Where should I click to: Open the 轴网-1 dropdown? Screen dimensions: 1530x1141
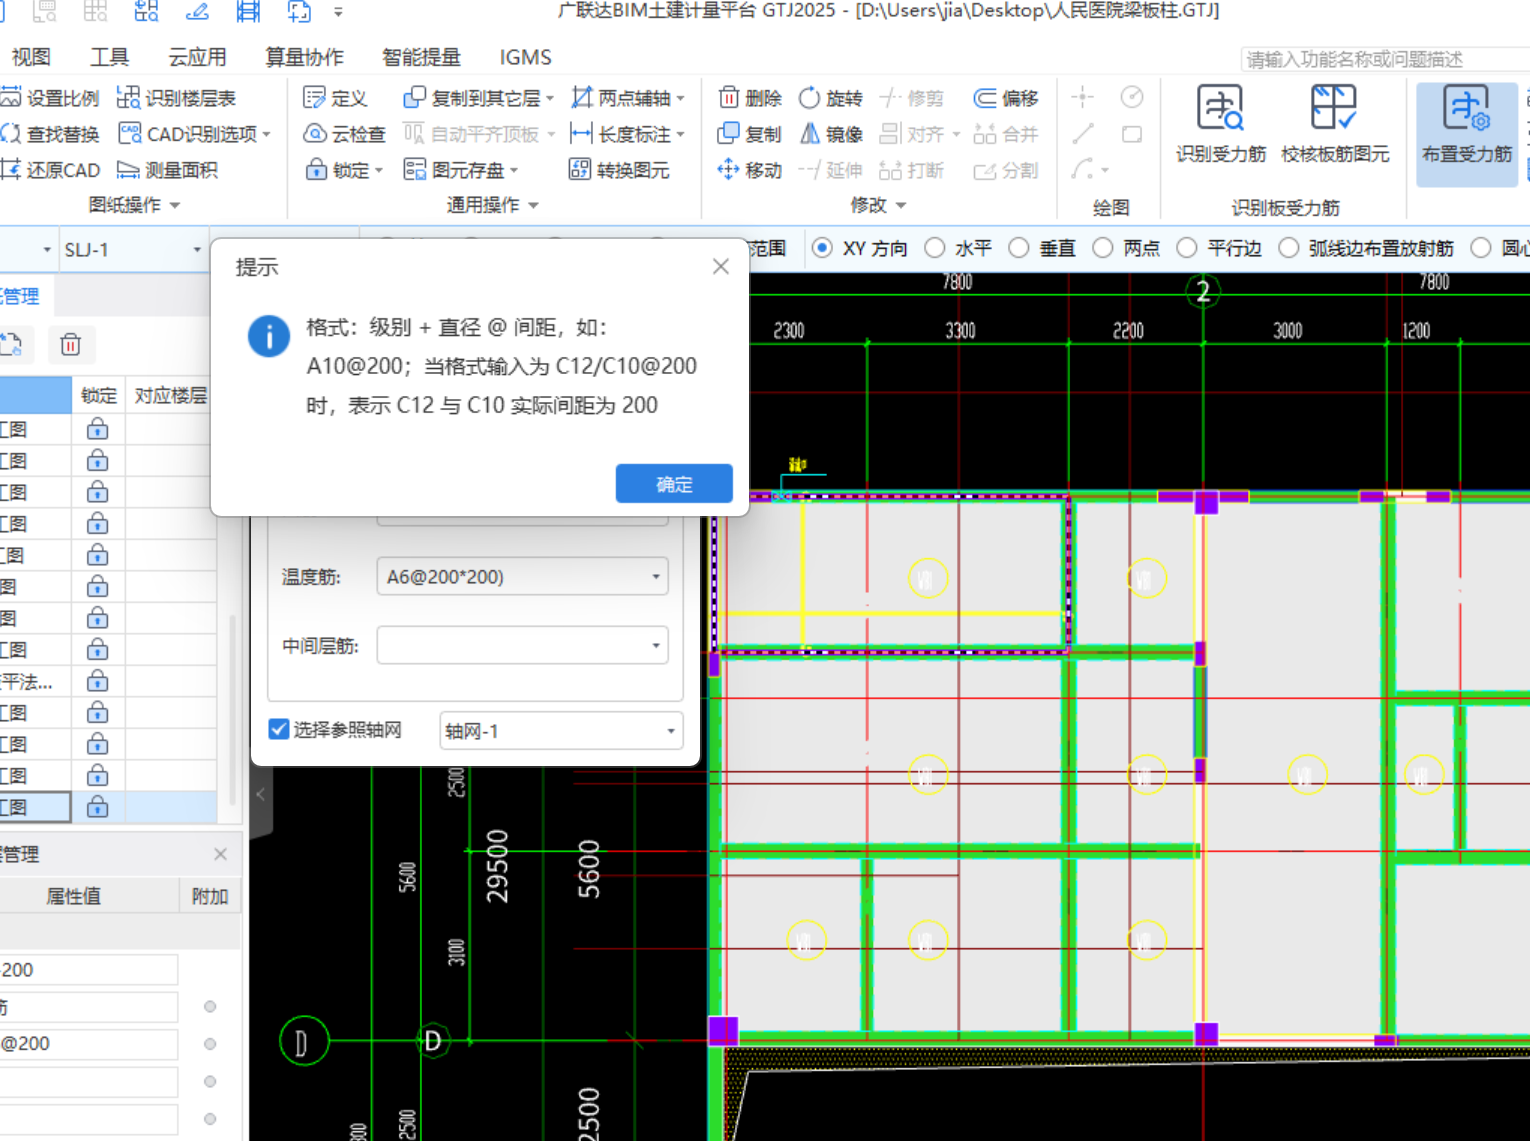click(x=671, y=731)
